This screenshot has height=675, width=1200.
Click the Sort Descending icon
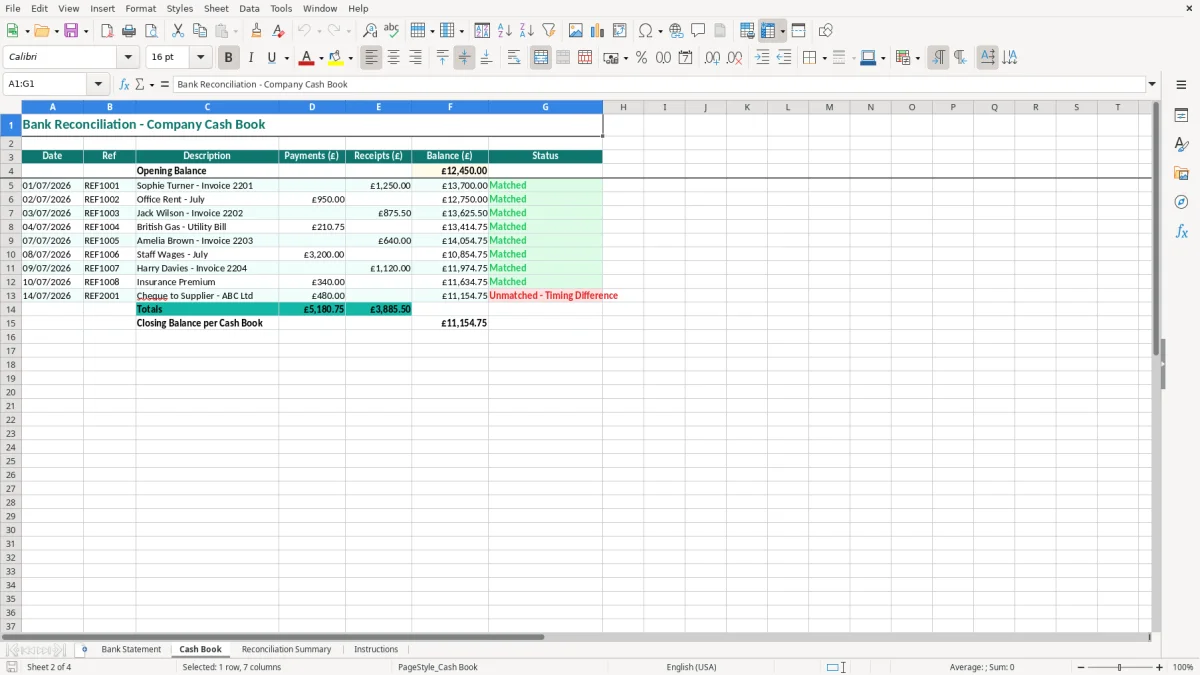tap(527, 31)
